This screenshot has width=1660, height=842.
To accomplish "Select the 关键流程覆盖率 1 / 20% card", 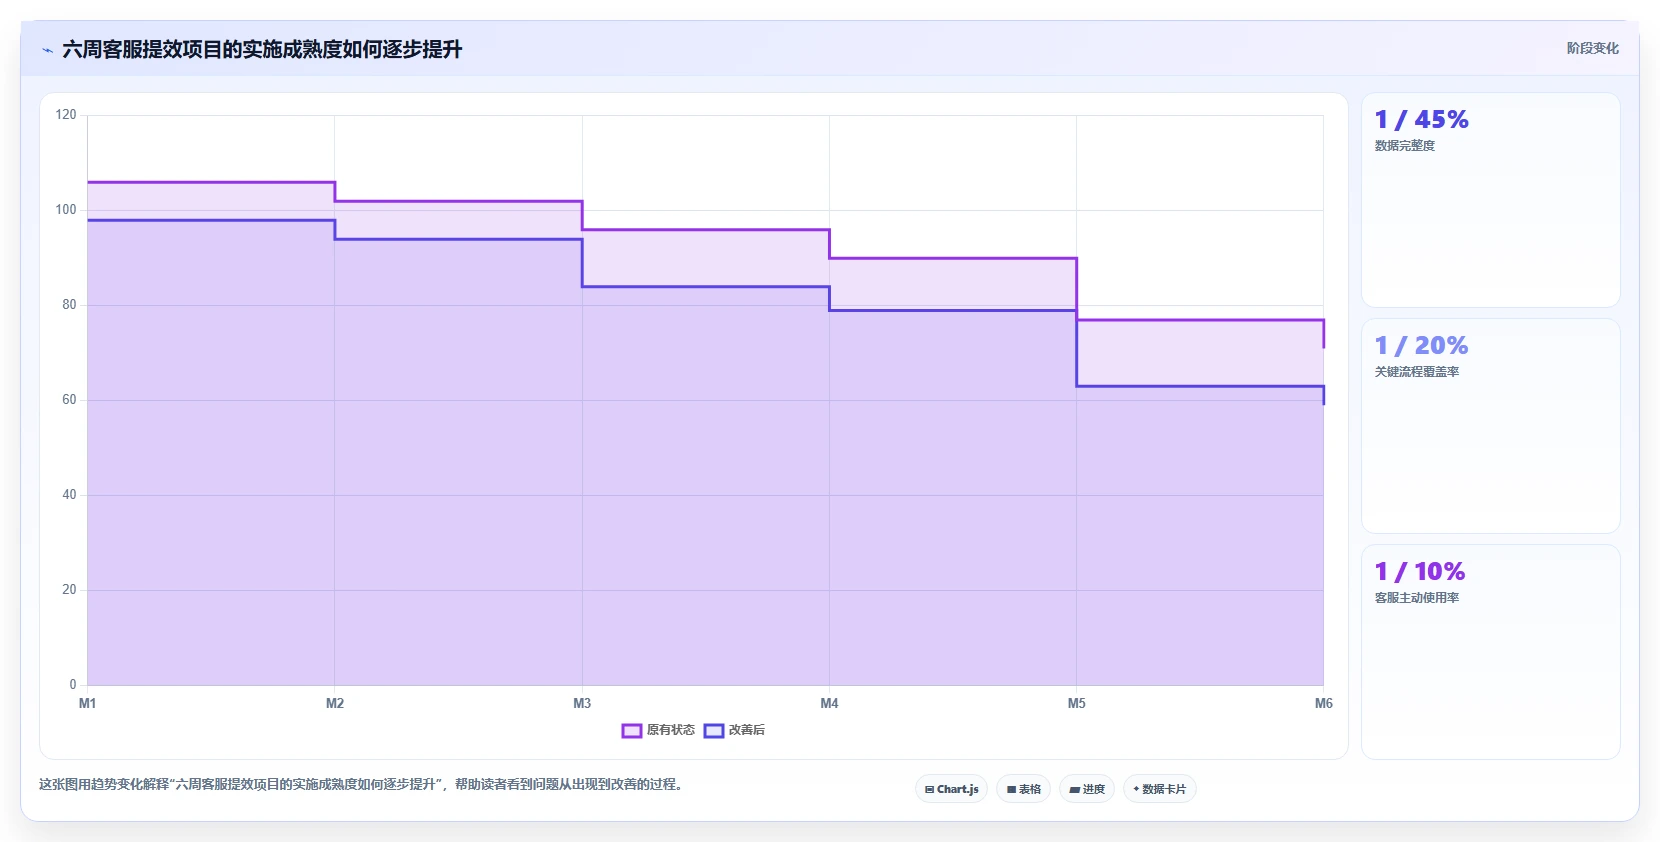I will 1490,426.
